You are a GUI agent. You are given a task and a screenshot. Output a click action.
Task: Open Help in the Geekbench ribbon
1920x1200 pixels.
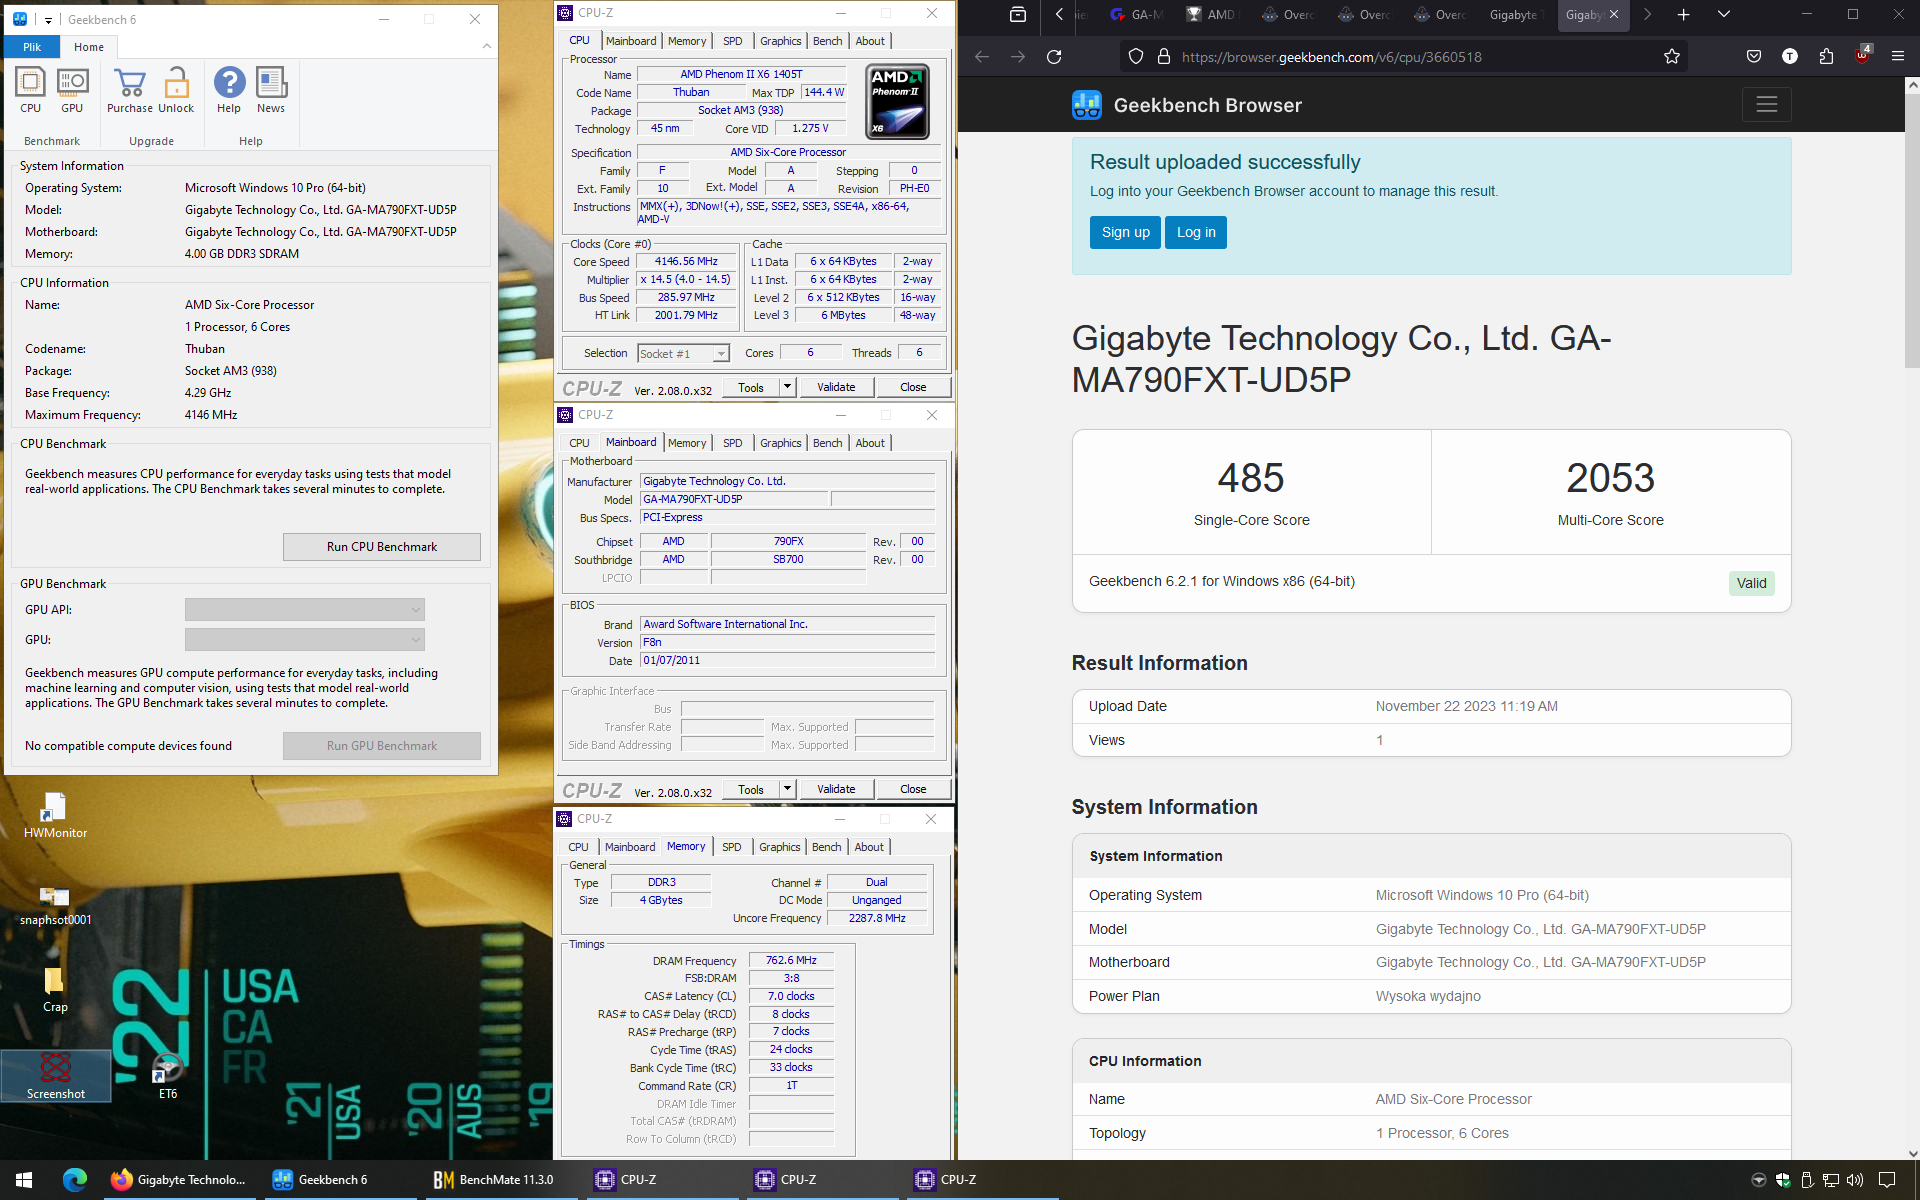coord(229,90)
